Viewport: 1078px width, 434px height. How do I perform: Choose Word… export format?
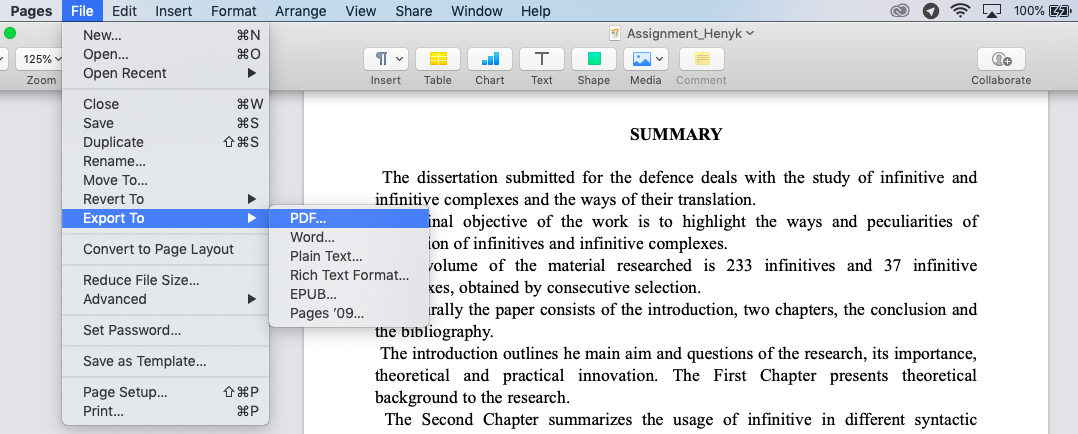click(349, 237)
